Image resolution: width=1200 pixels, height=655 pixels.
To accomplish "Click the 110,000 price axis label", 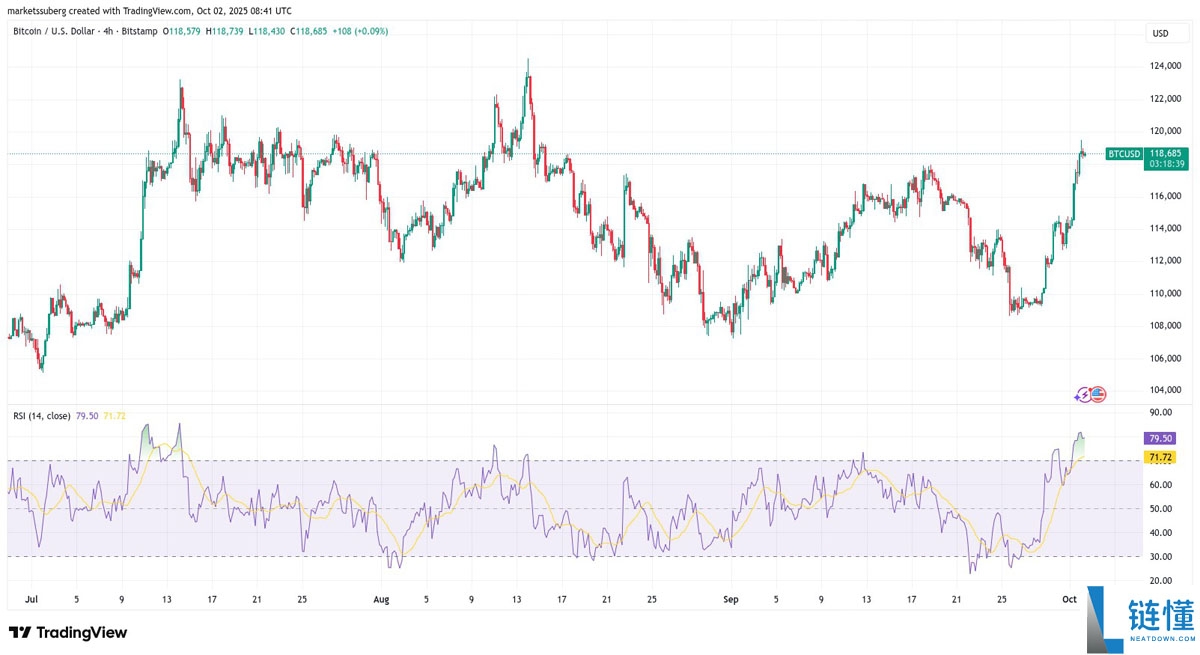I will point(1166,293).
